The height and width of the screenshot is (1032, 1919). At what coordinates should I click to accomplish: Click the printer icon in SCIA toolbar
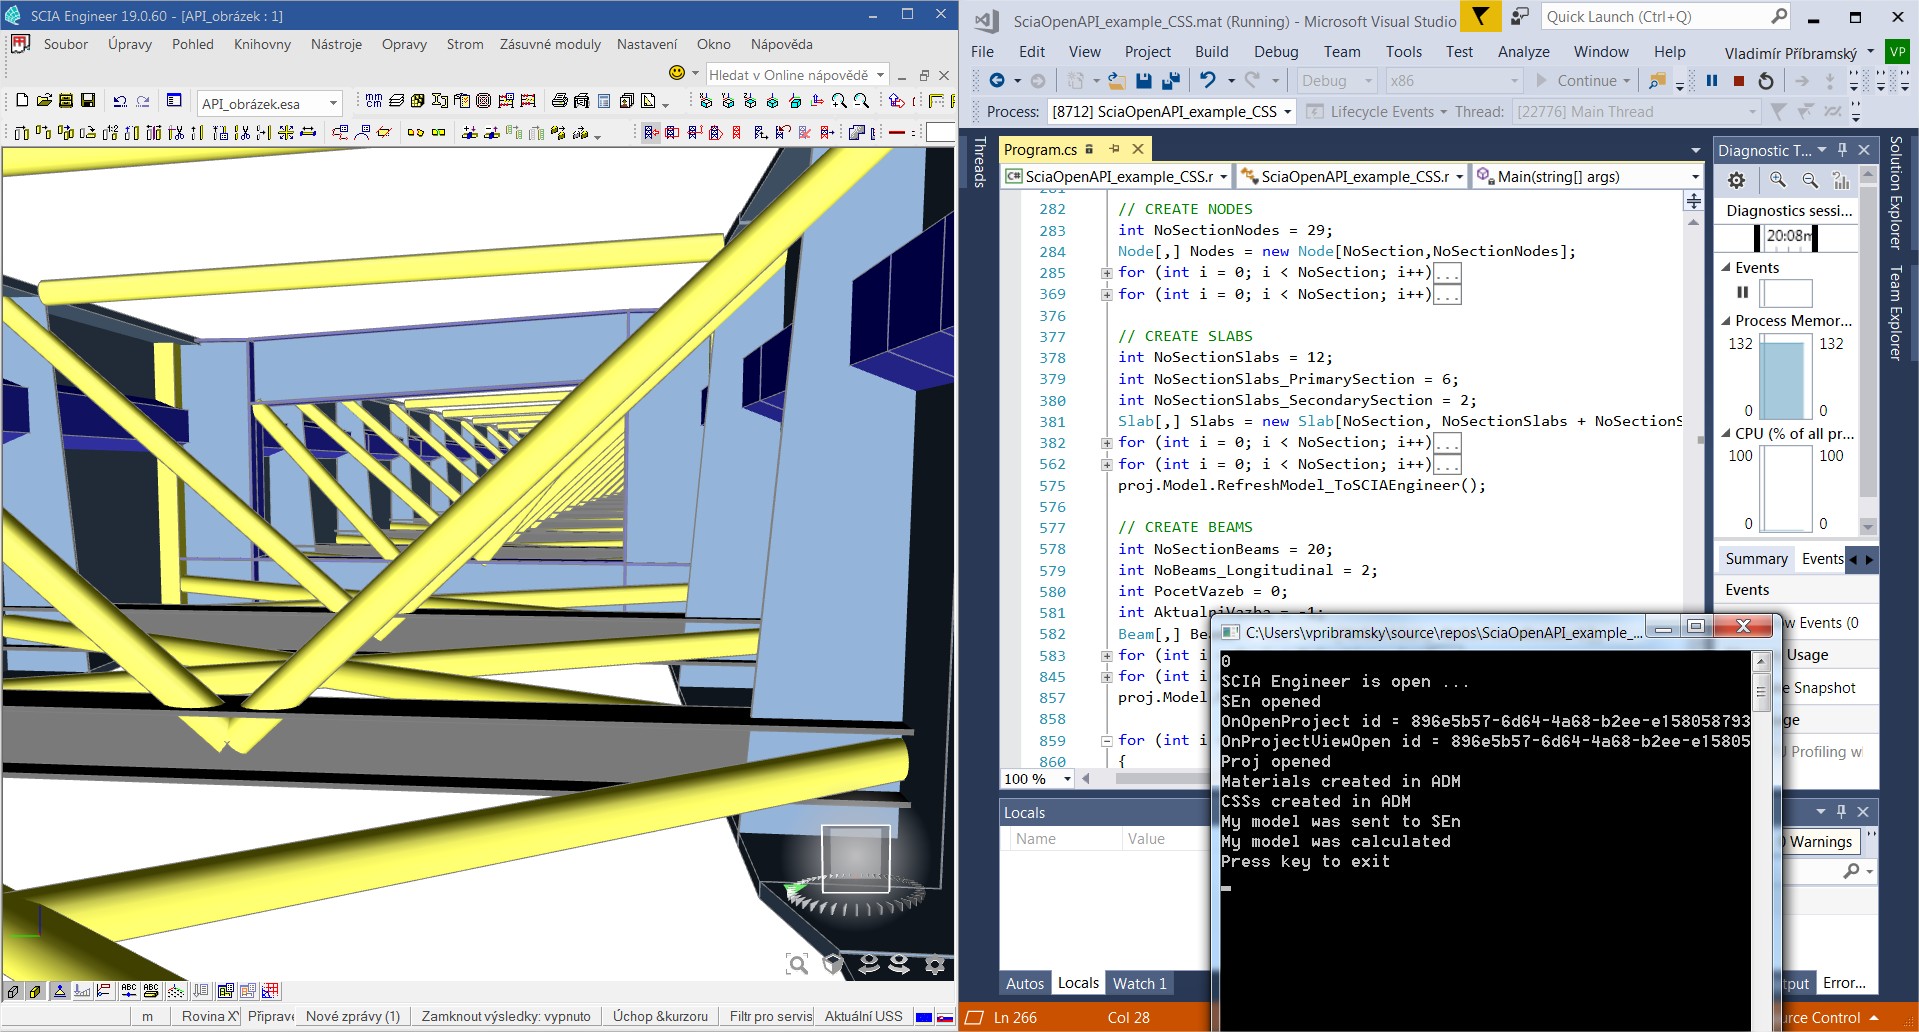560,101
